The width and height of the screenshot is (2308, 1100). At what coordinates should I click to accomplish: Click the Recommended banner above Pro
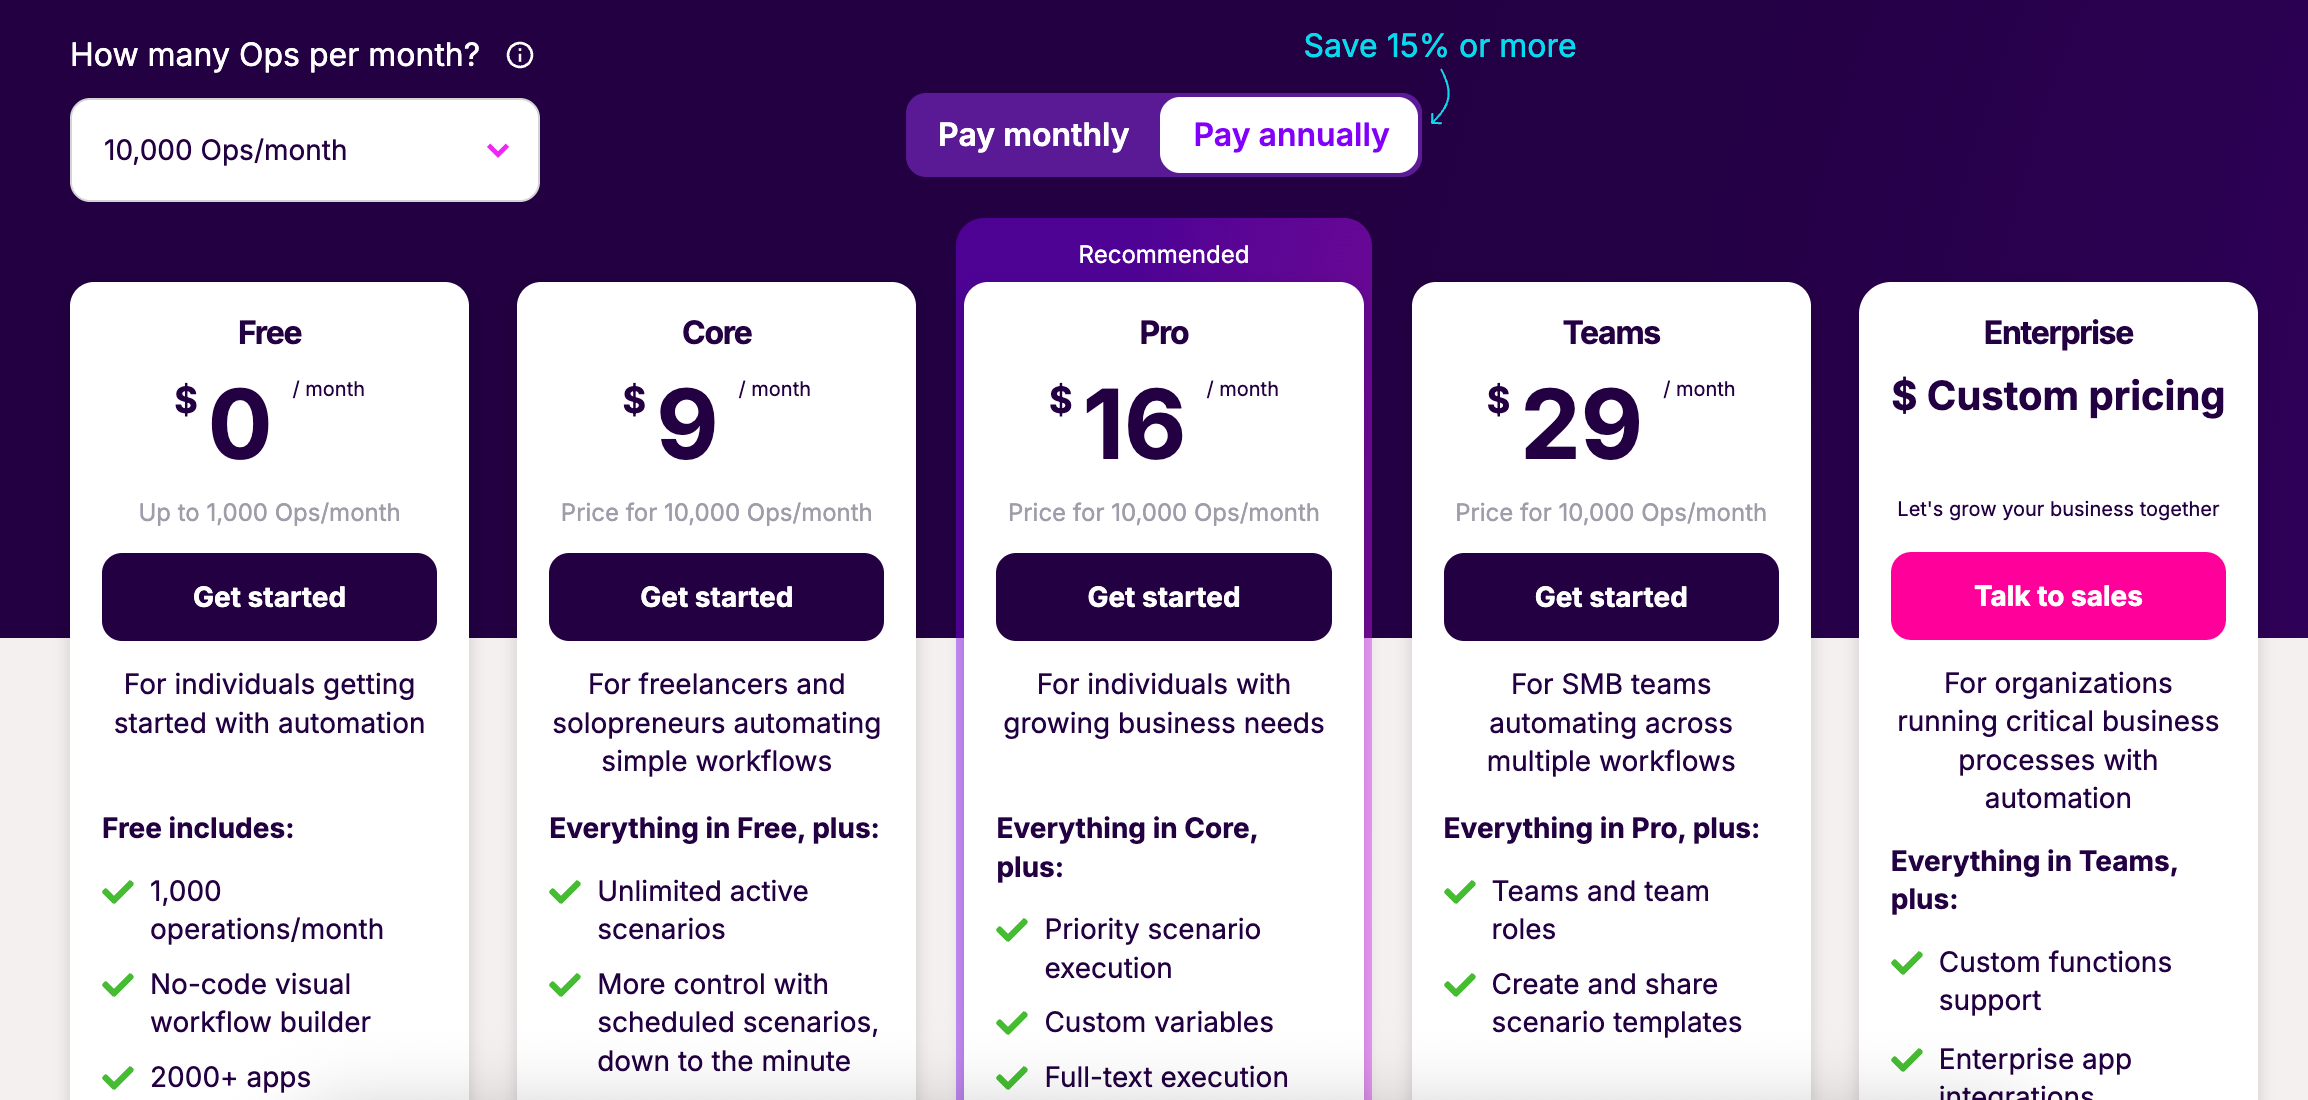(x=1163, y=254)
